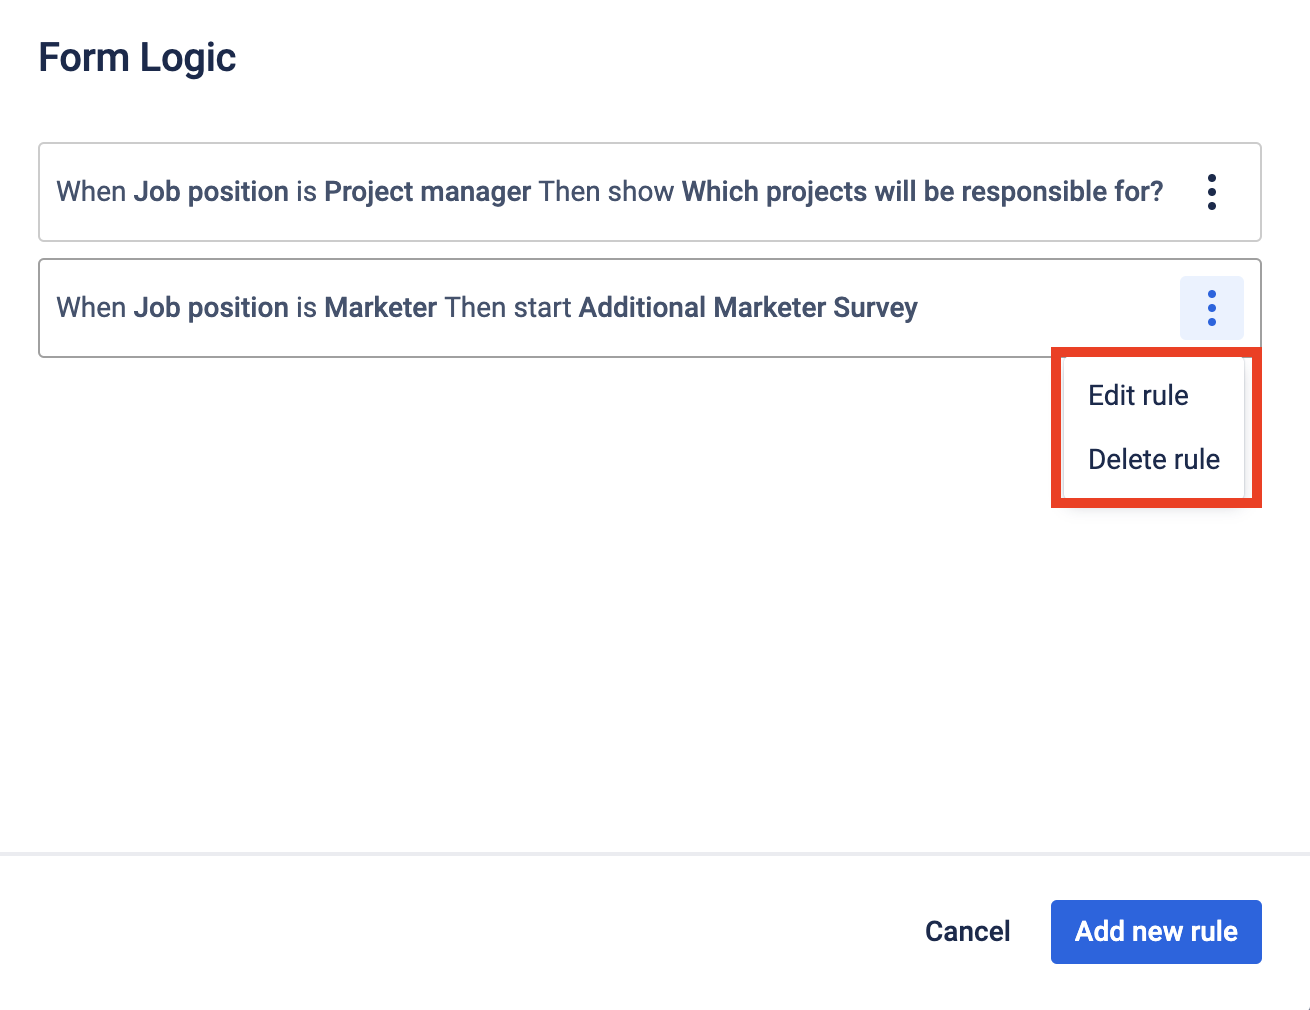Click the bold "Marketer" condition value
1310x1010 pixels.
tap(380, 308)
